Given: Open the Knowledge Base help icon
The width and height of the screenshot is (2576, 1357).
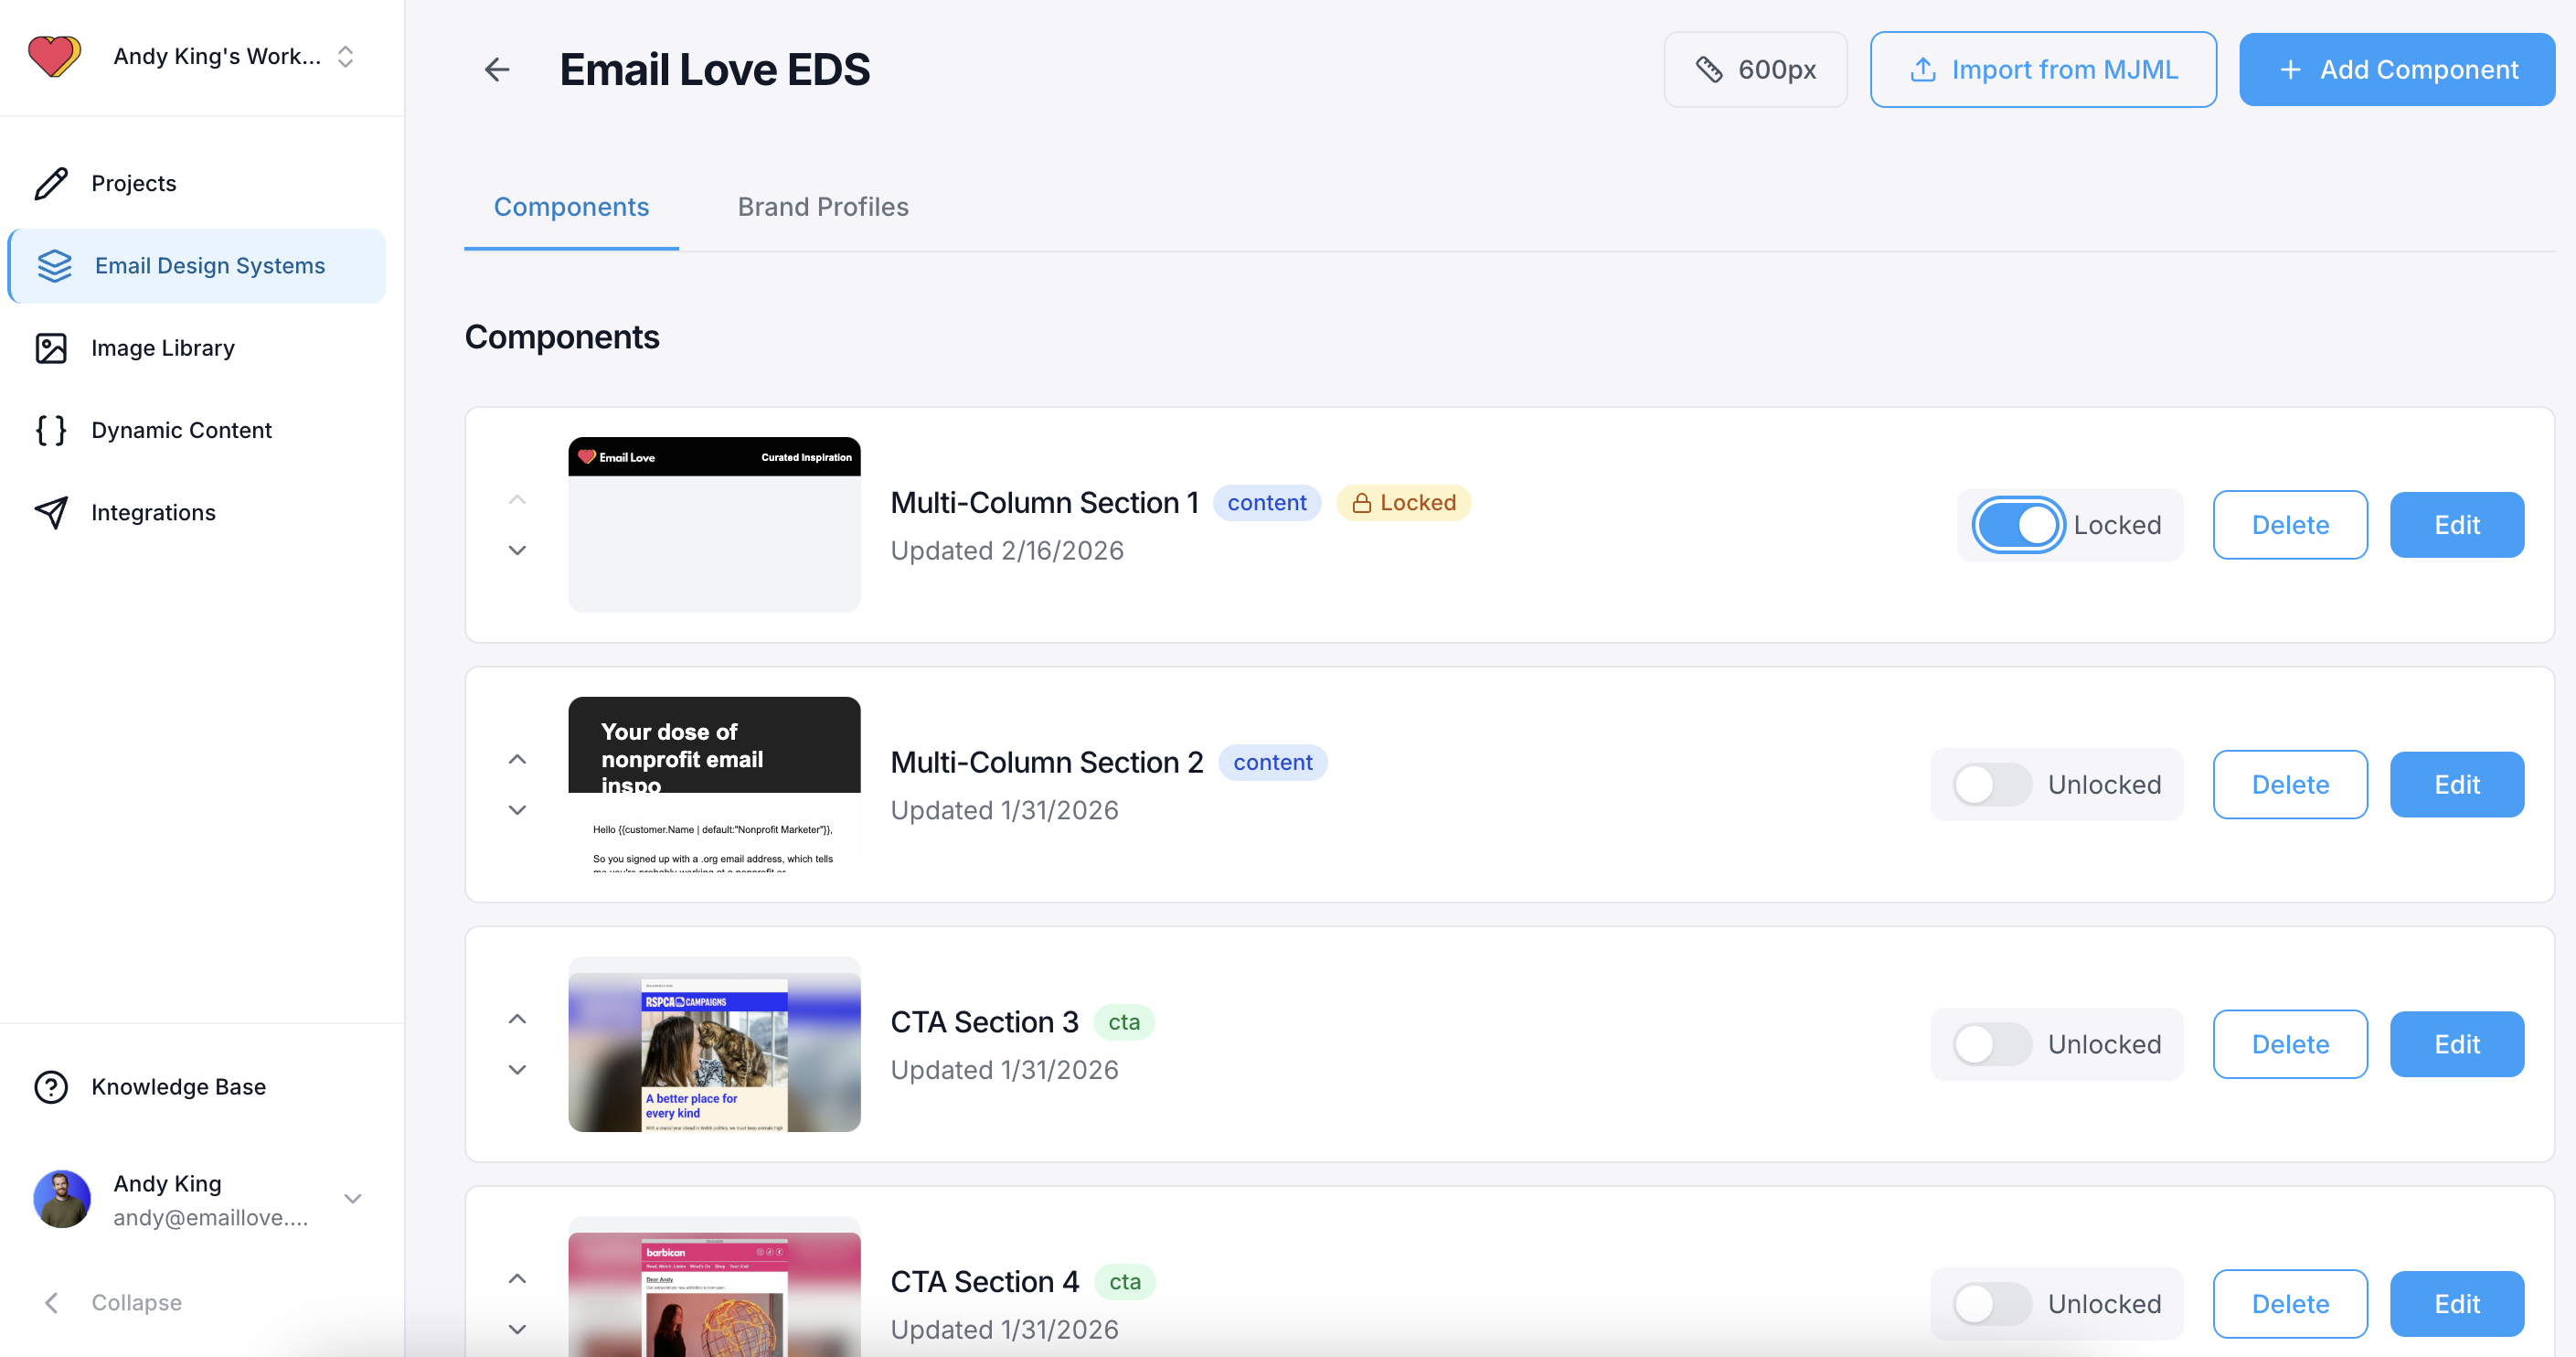Looking at the screenshot, I should (x=51, y=1087).
